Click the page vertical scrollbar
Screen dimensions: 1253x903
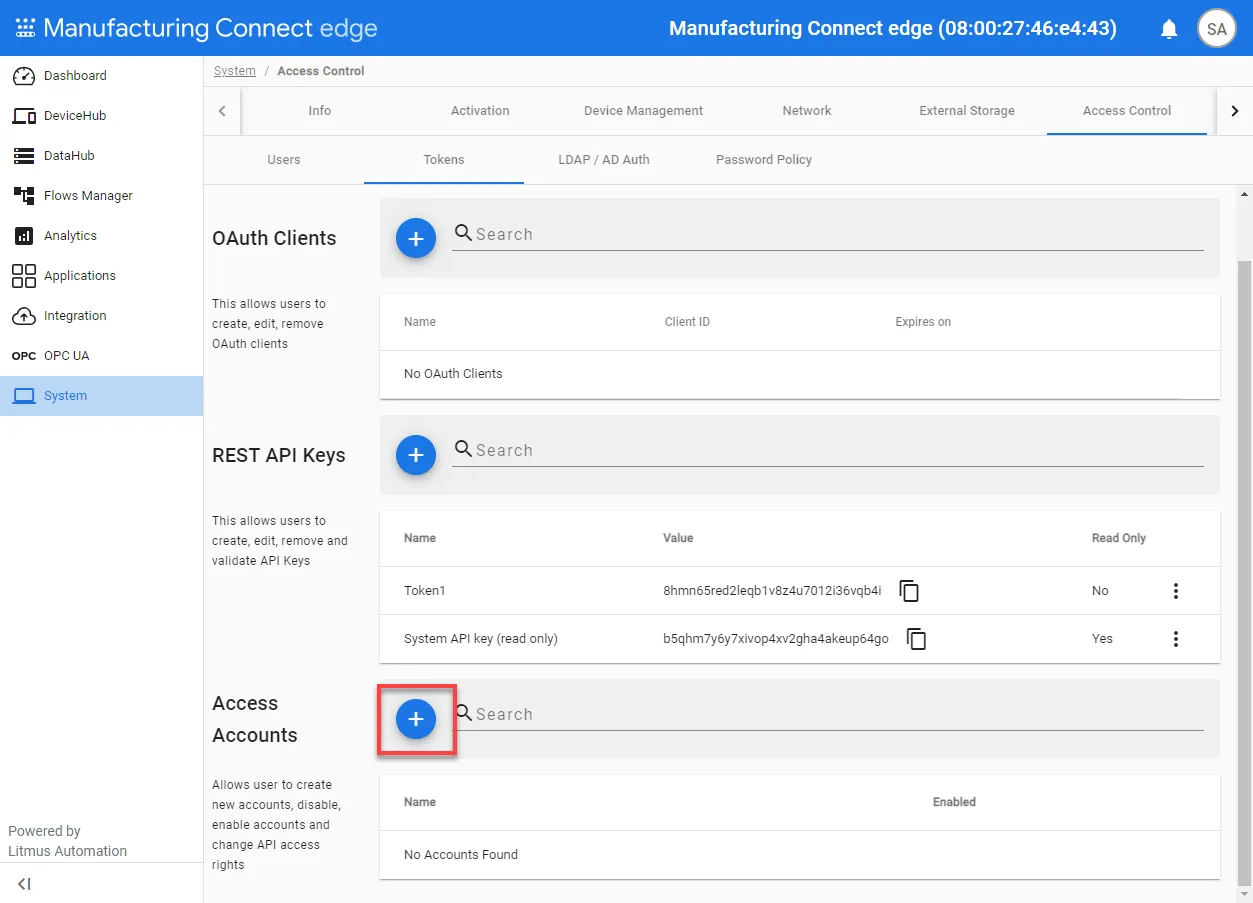point(1244,572)
